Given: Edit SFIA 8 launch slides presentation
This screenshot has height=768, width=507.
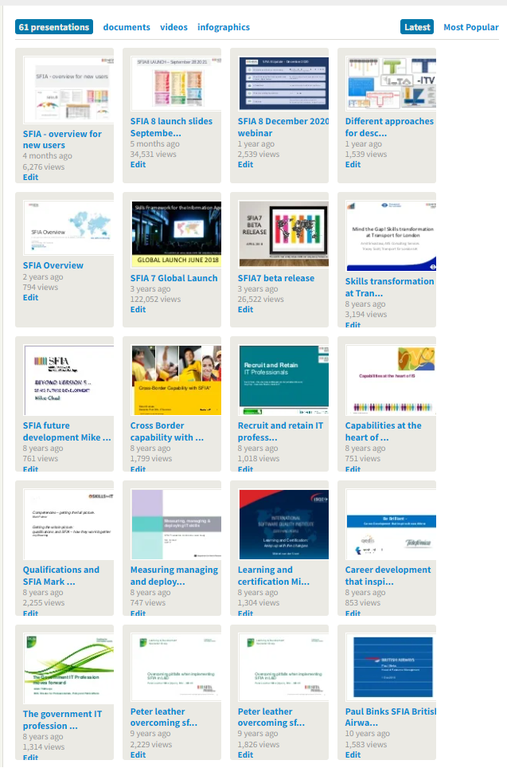Looking at the screenshot, I should [138, 164].
